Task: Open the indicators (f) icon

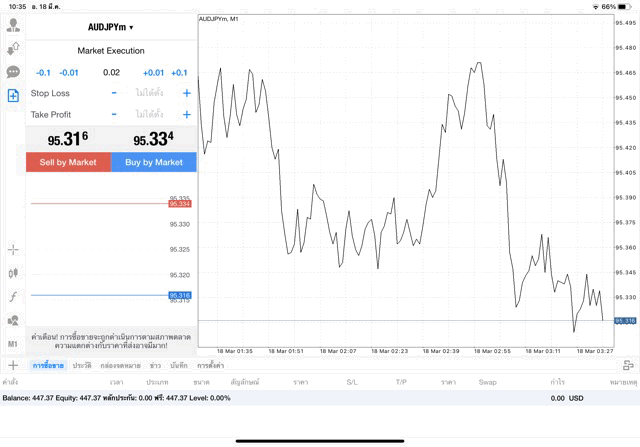Action: 13,297
